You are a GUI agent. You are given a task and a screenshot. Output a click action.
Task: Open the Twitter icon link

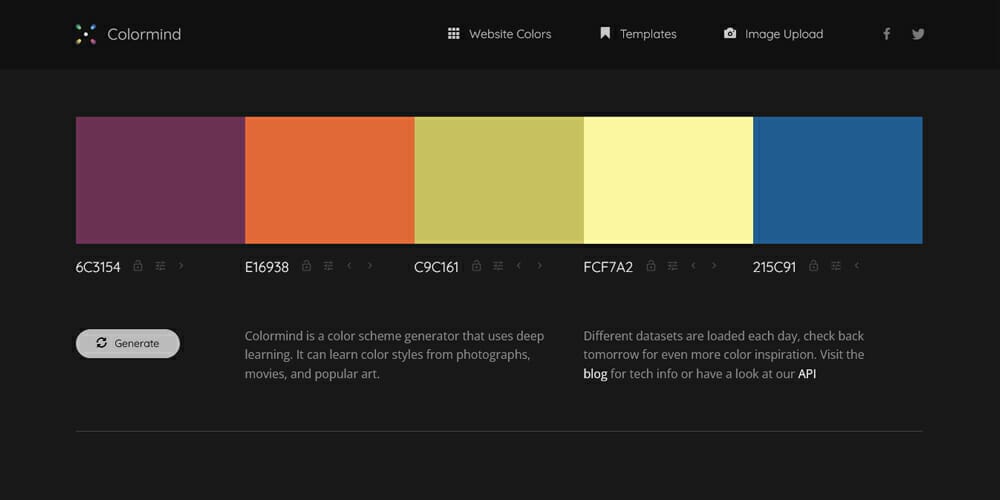coord(918,34)
